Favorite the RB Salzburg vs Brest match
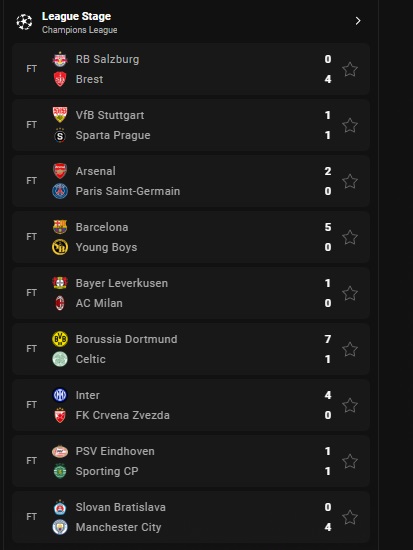Viewport: 413px width, 550px height. 350,69
